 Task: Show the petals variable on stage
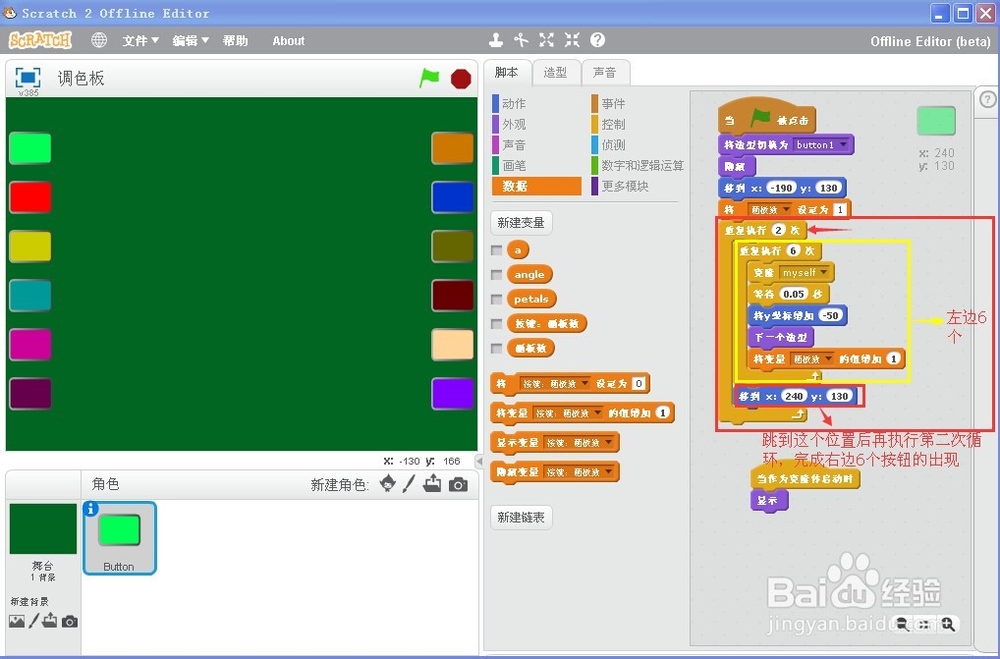(x=496, y=298)
